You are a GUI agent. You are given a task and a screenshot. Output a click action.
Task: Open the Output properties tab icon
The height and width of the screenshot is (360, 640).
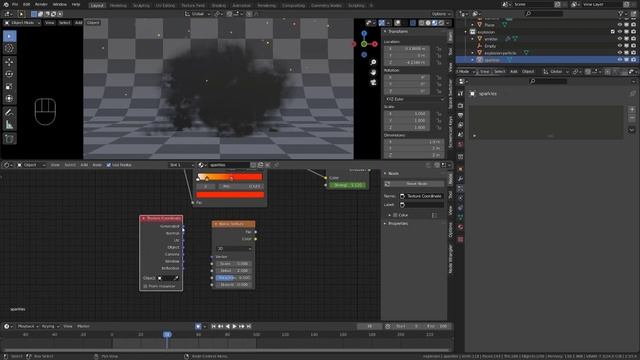[460, 116]
